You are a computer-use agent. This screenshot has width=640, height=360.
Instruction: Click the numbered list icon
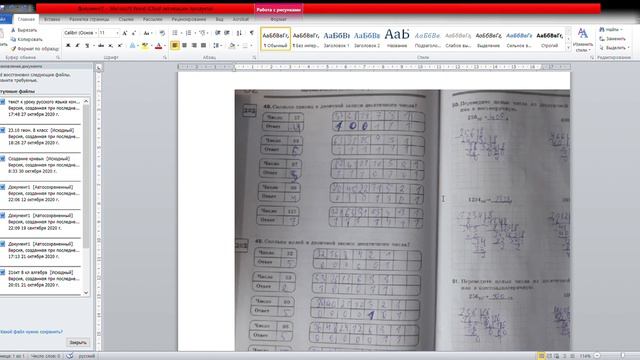pyautogui.click(x=188, y=33)
